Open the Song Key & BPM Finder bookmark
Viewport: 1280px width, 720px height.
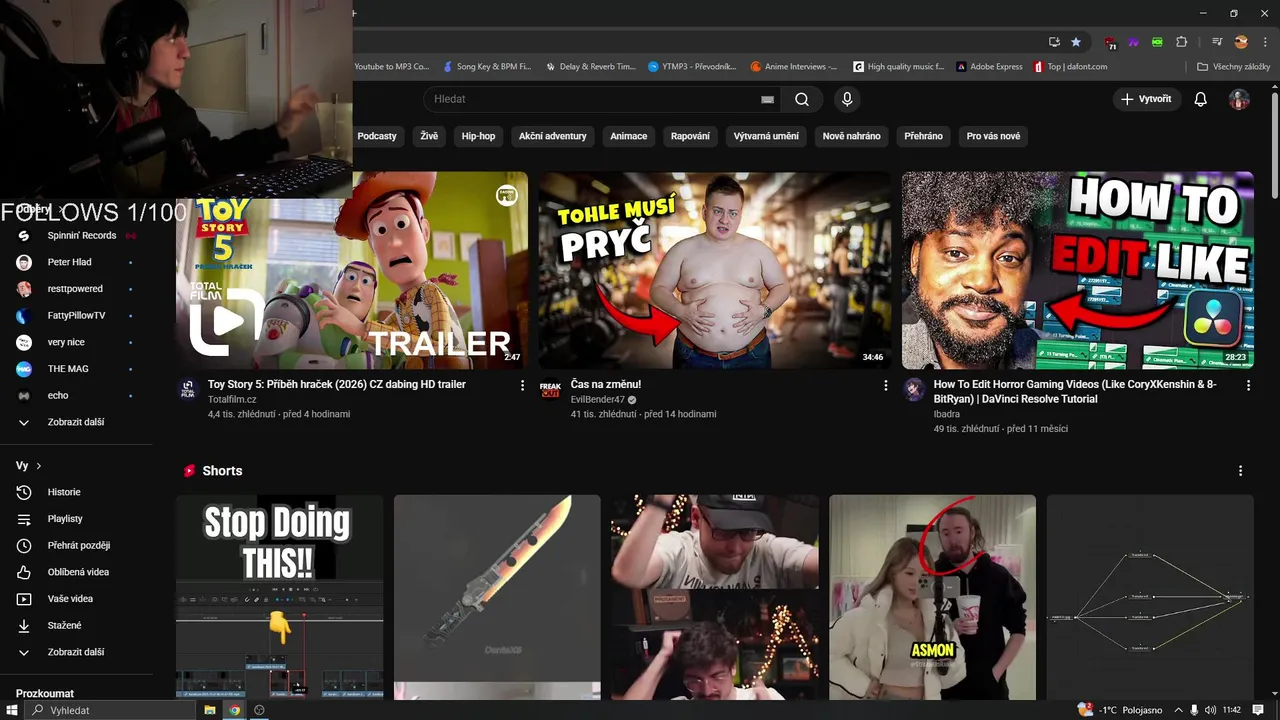(x=487, y=67)
